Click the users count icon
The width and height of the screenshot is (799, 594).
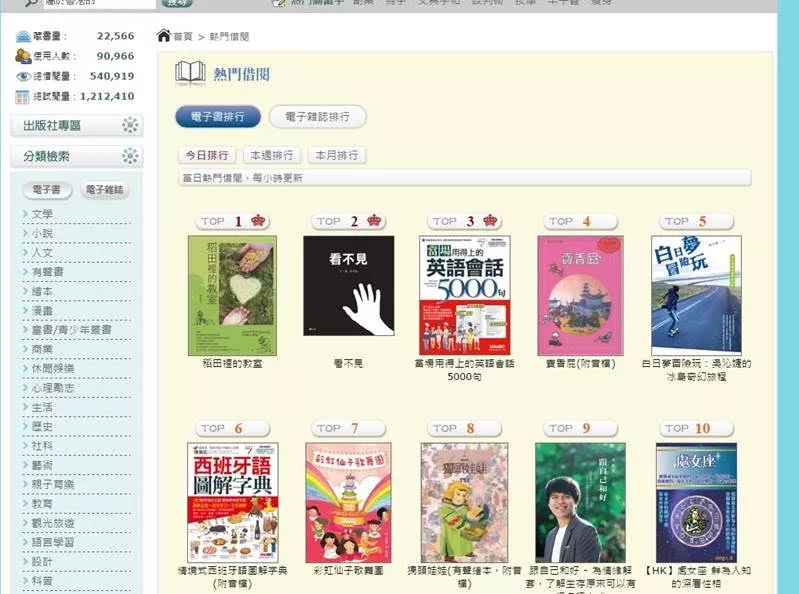[23, 56]
